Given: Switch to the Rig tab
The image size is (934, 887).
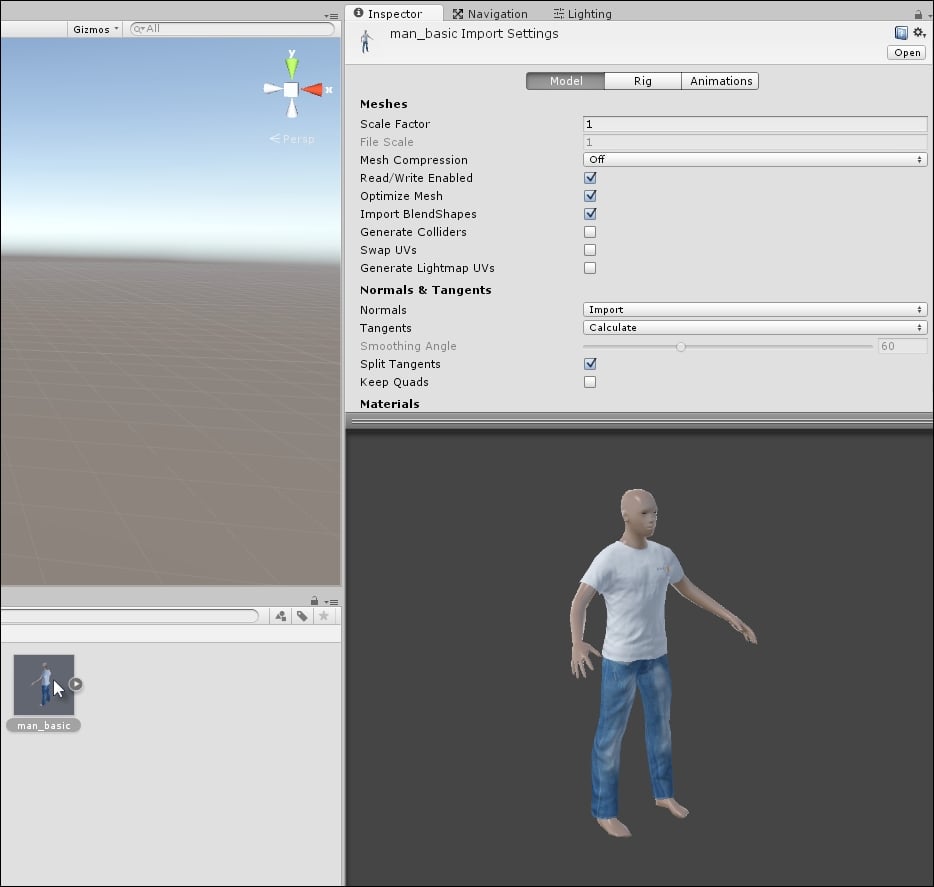Looking at the screenshot, I should tap(642, 81).
